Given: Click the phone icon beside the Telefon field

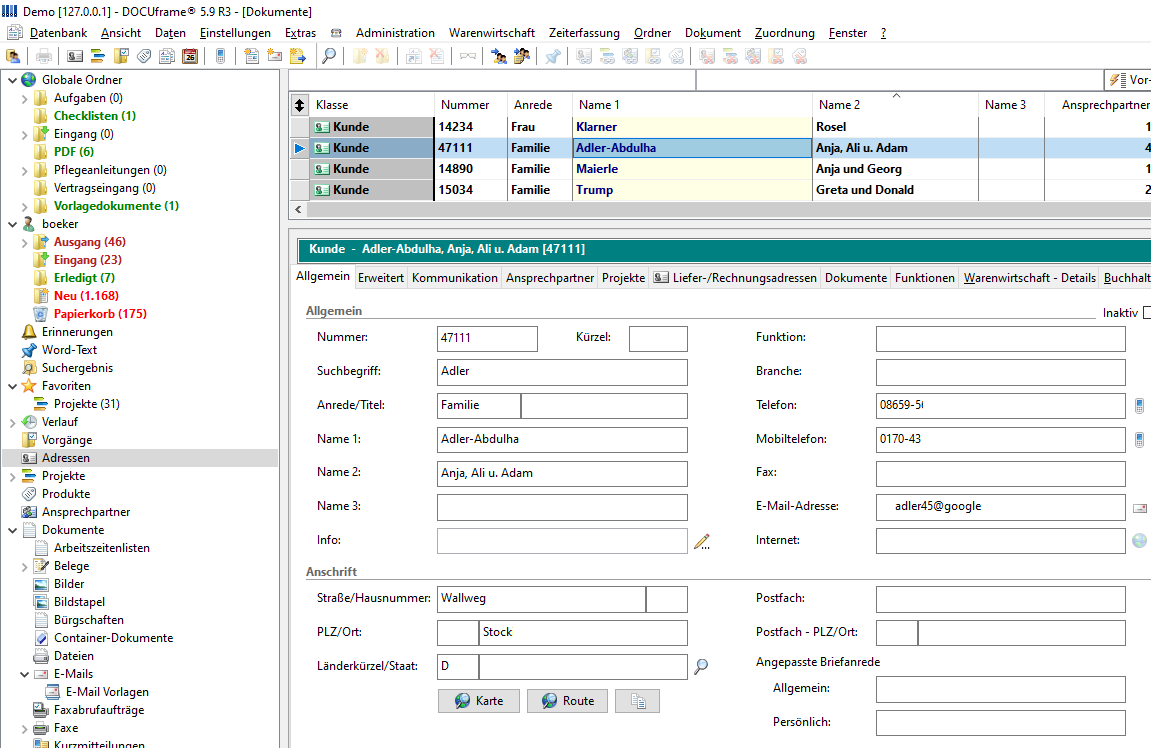Looking at the screenshot, I should [x=1139, y=406].
